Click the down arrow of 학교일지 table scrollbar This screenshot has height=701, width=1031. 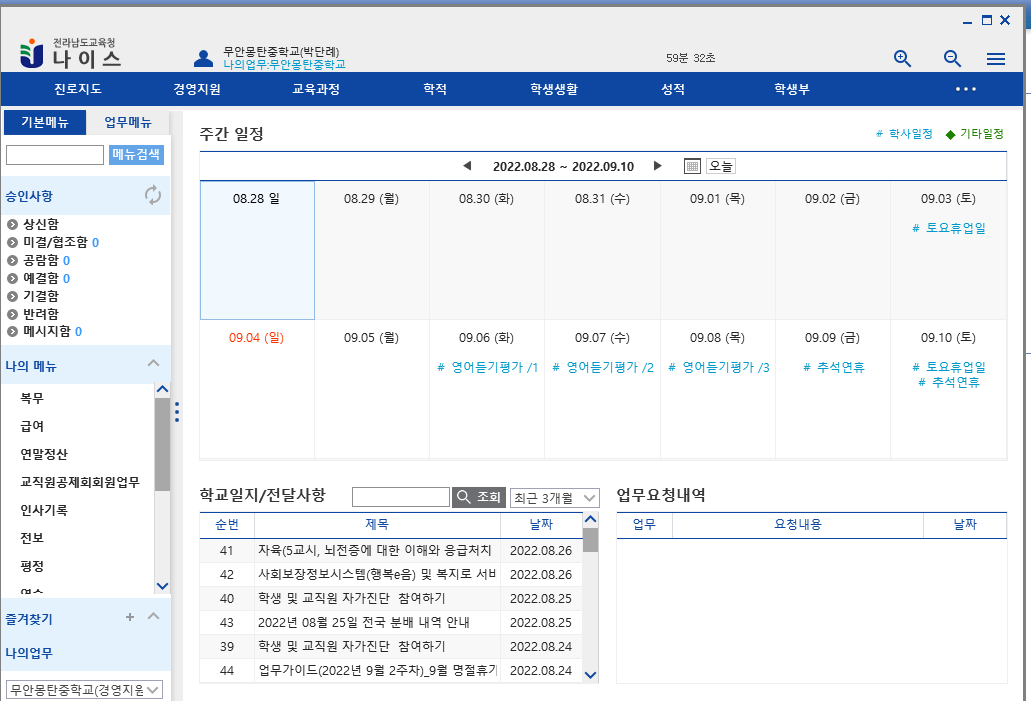click(x=590, y=675)
